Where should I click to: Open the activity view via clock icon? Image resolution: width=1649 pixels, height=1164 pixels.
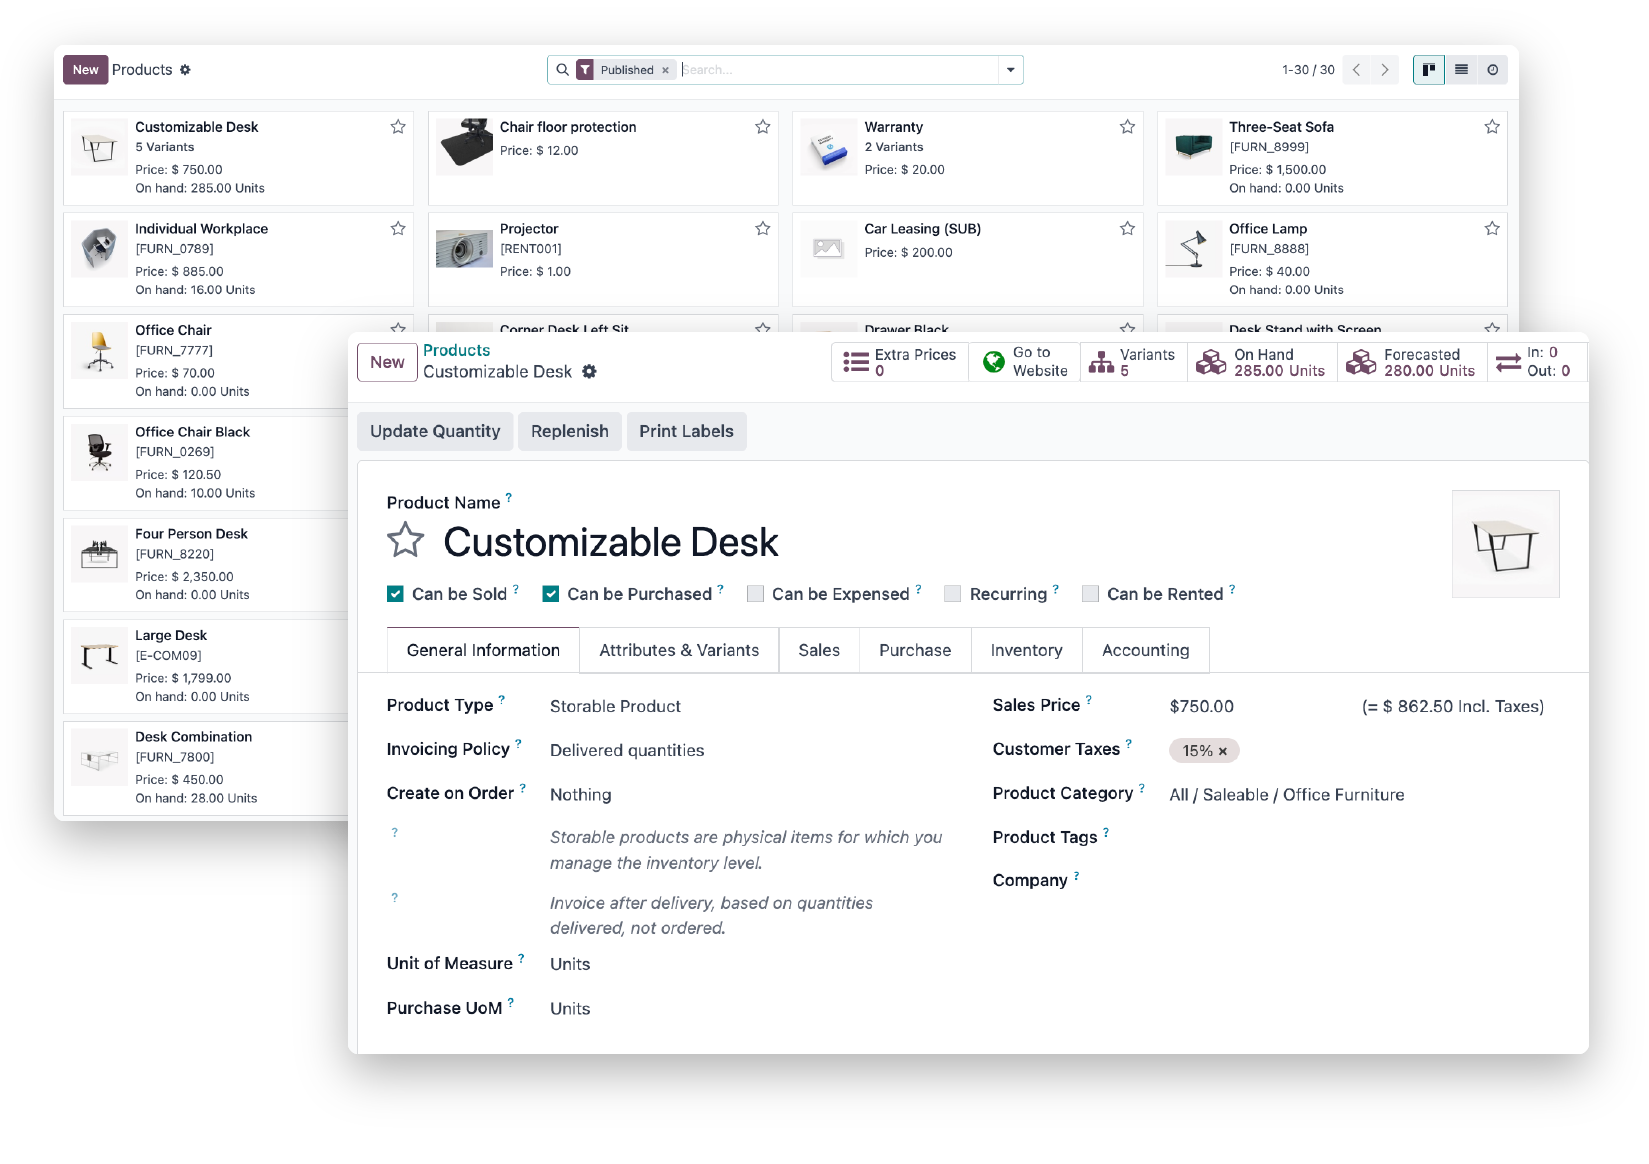(1492, 70)
